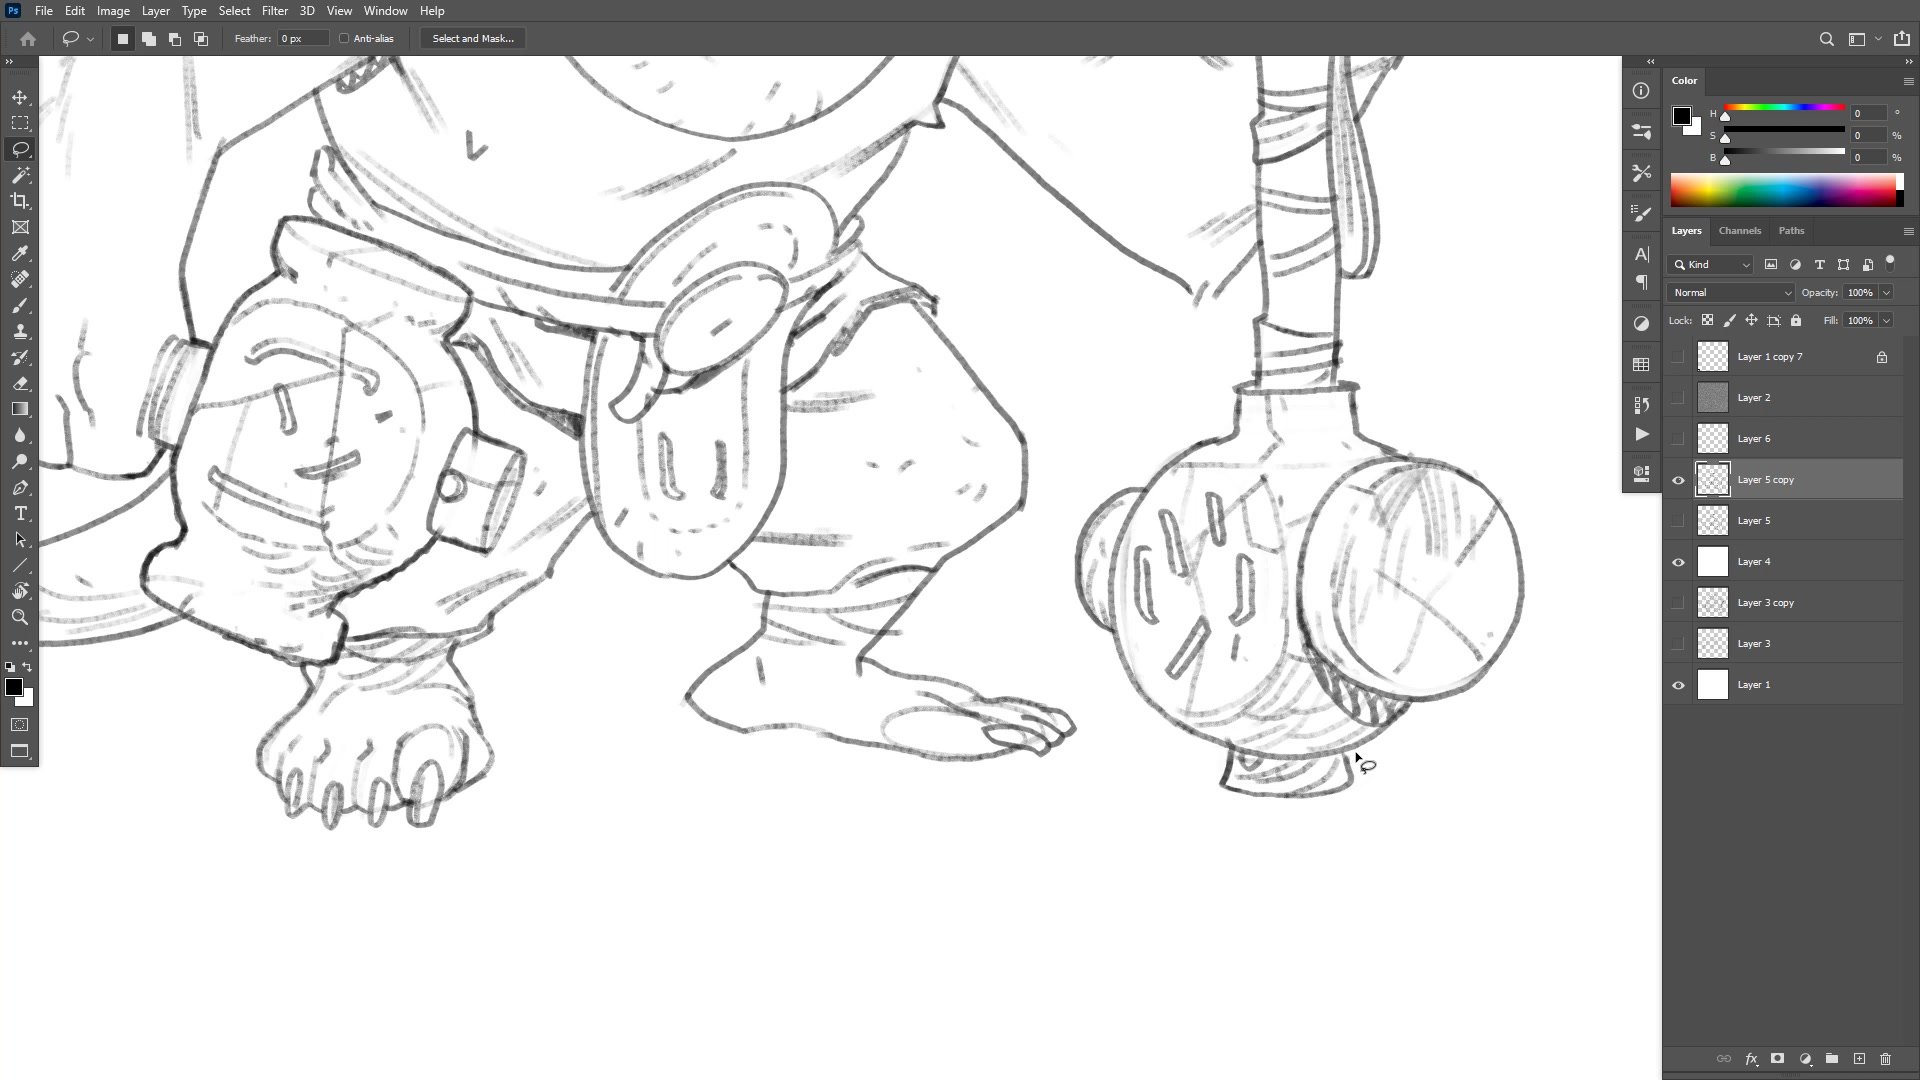
Task: Click the Select and Mask button
Action: pos(472,38)
